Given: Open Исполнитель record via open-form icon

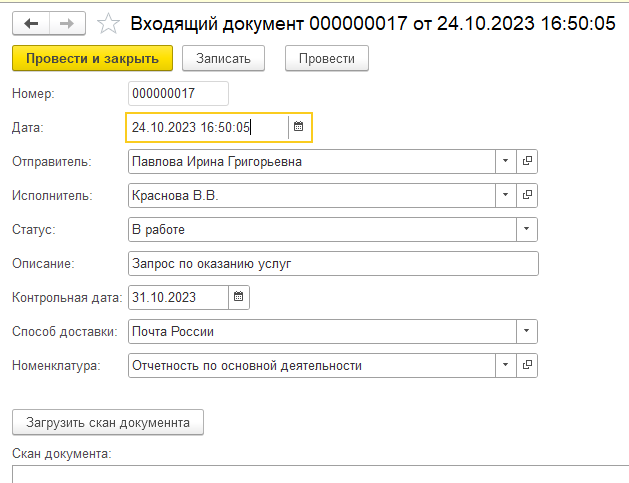Looking at the screenshot, I should [x=528, y=195].
